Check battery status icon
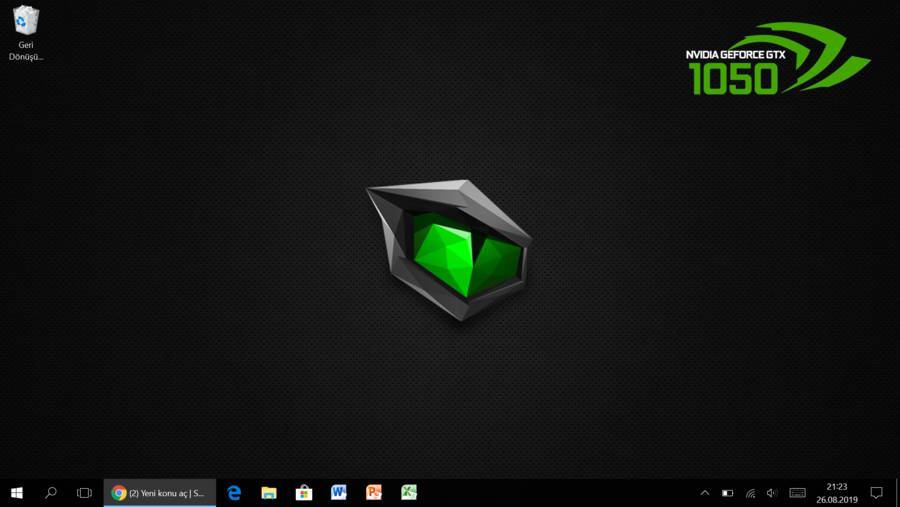The height and width of the screenshot is (507, 900). point(727,493)
